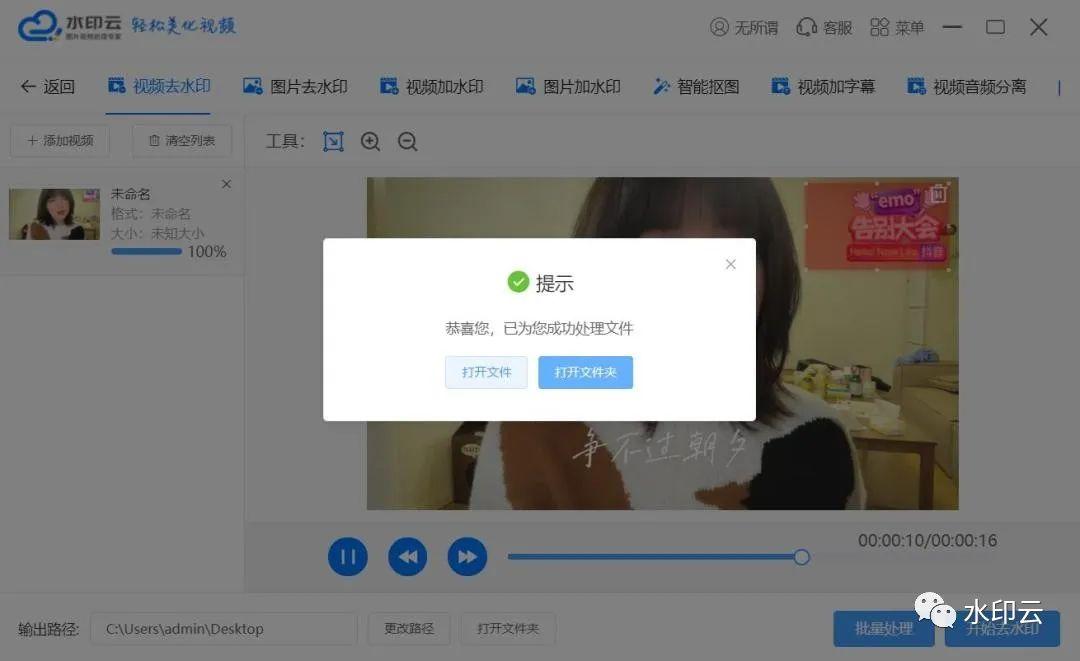This screenshot has height=661, width=1080.
Task: Rewind the video
Action: [408, 556]
